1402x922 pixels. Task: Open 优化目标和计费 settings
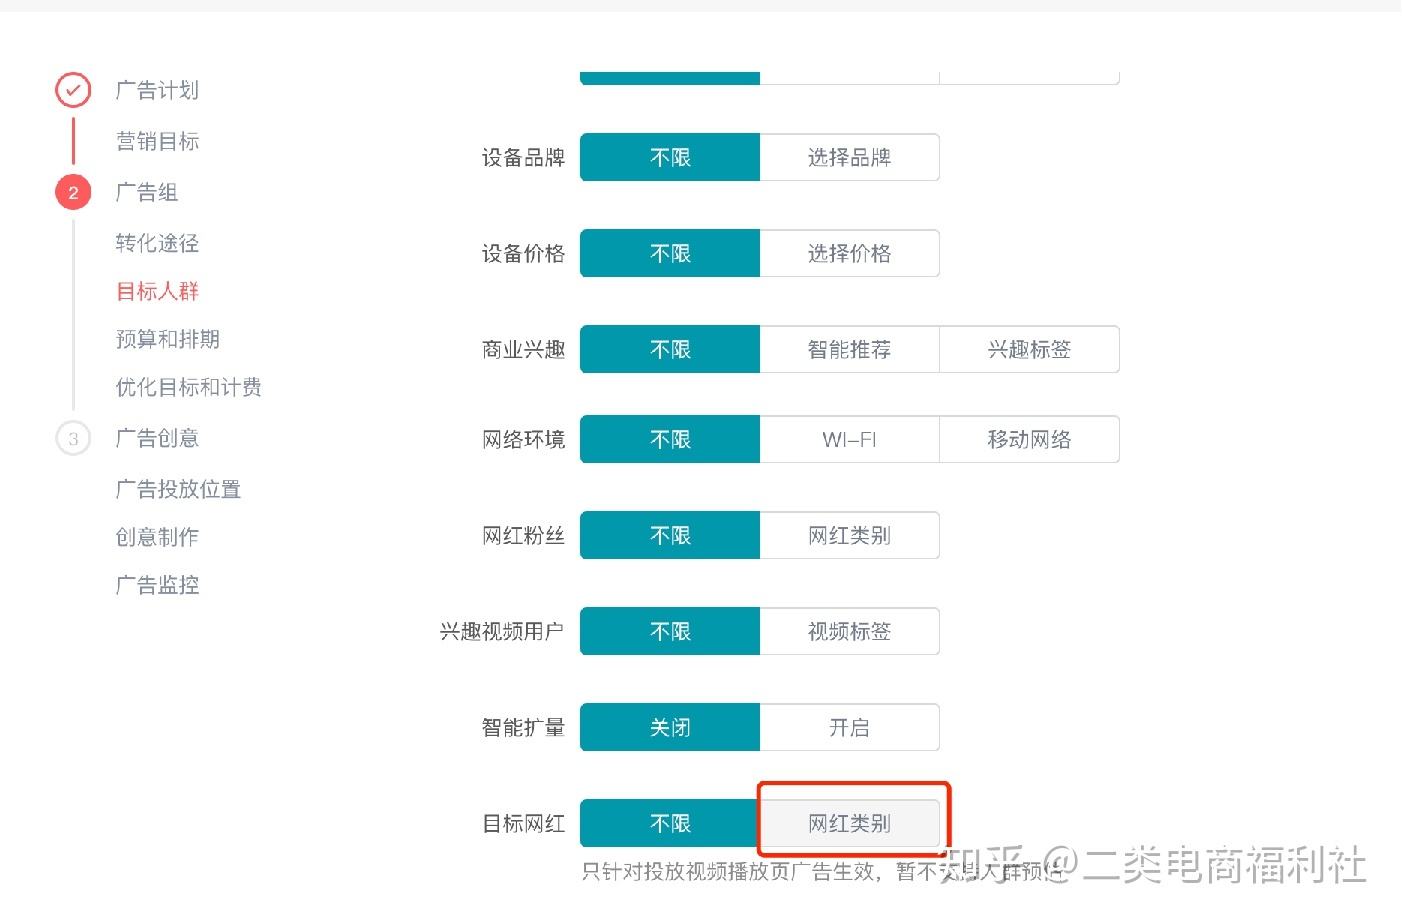[188, 387]
